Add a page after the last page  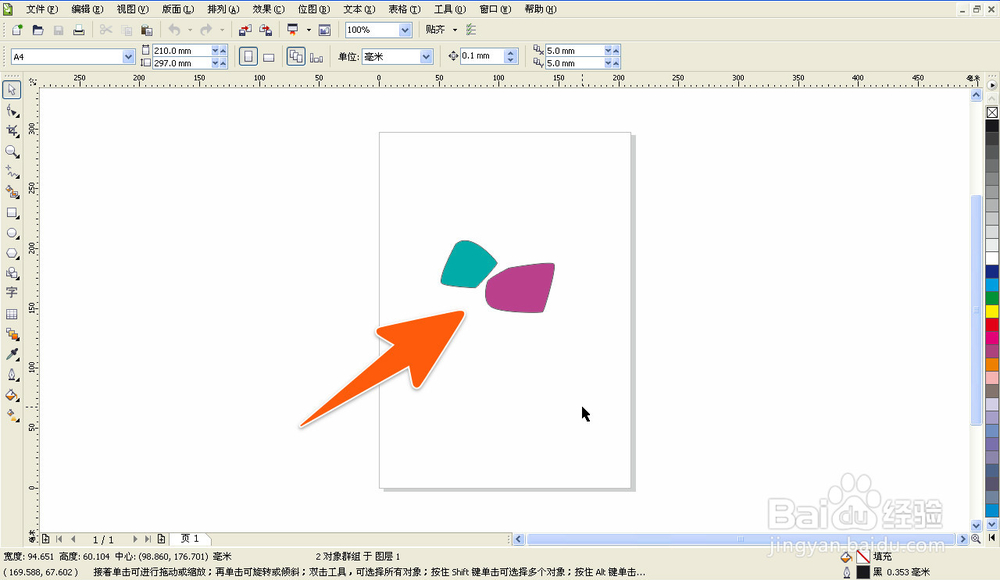coord(161,539)
